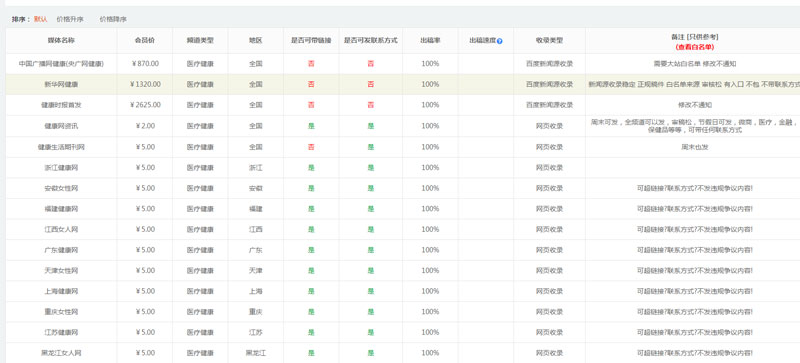Screen dimensions: 800x363
Task: Select the 福建 region cell
Action: (256, 209)
